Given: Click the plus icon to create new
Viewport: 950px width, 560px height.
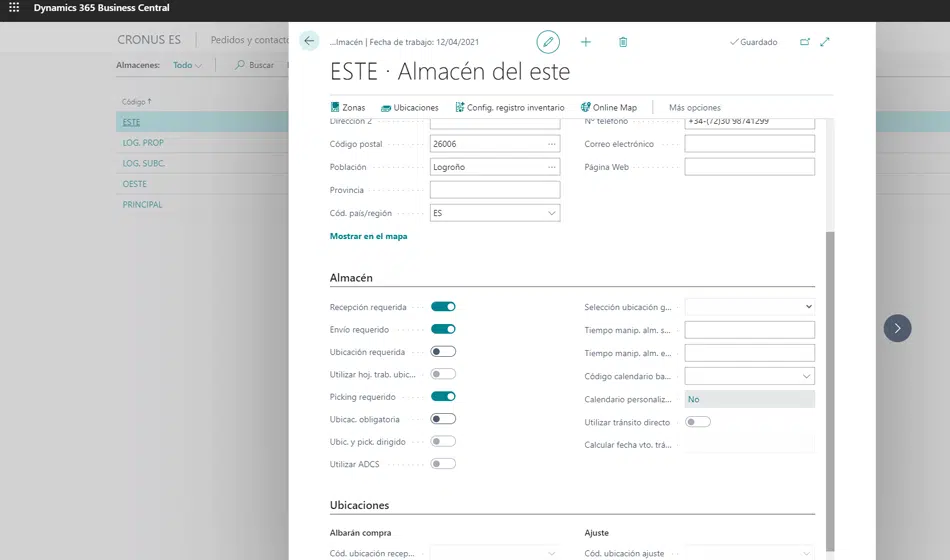Looking at the screenshot, I should 586,42.
